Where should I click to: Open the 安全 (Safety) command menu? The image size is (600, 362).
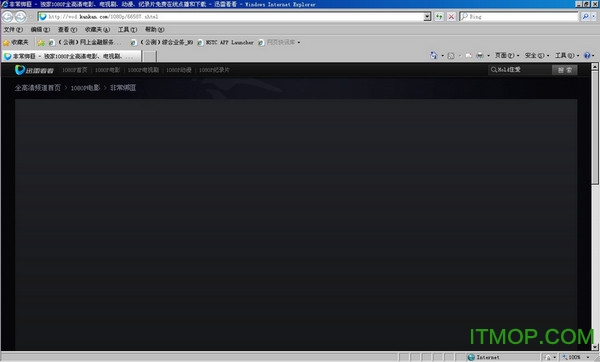pos(536,55)
